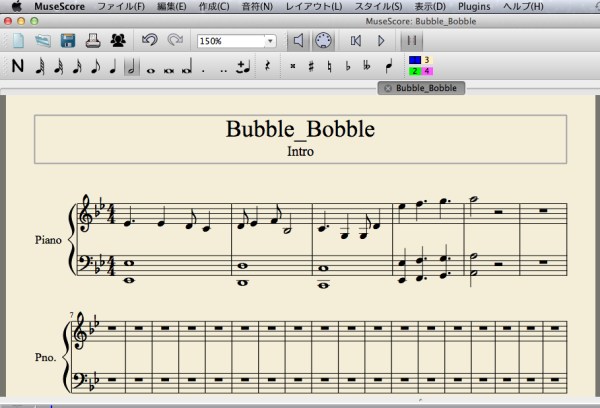Select voice 1 blue swatch
600x408 pixels.
(415, 60)
